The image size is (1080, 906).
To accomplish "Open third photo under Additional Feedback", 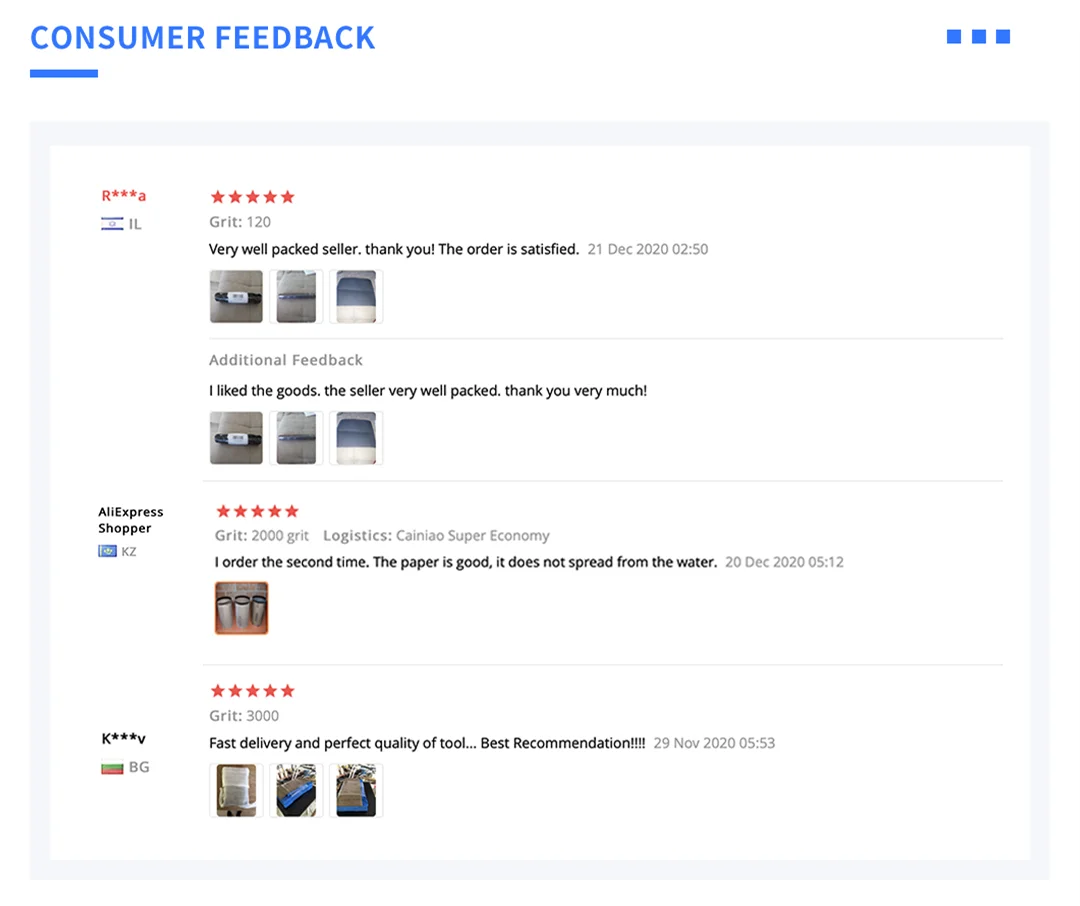I will coord(356,438).
